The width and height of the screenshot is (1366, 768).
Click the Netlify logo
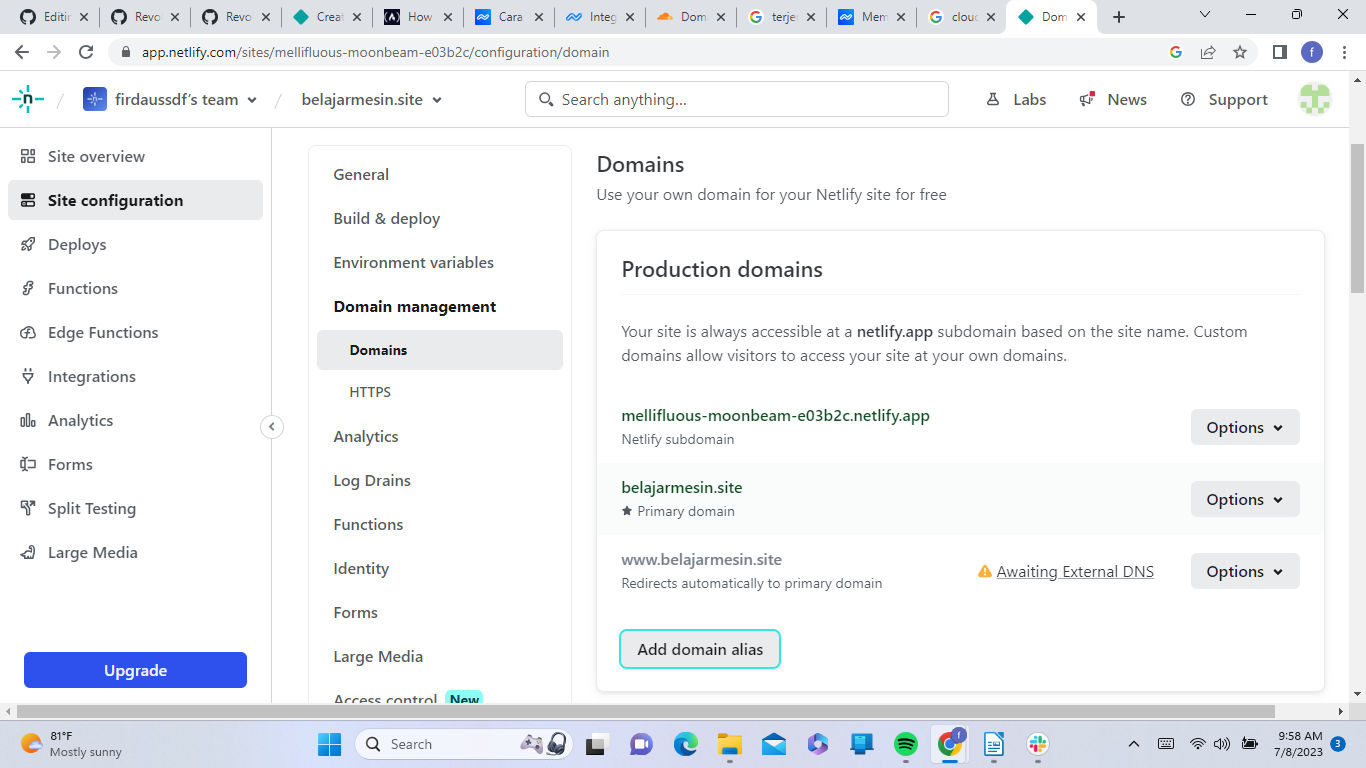[x=27, y=98]
